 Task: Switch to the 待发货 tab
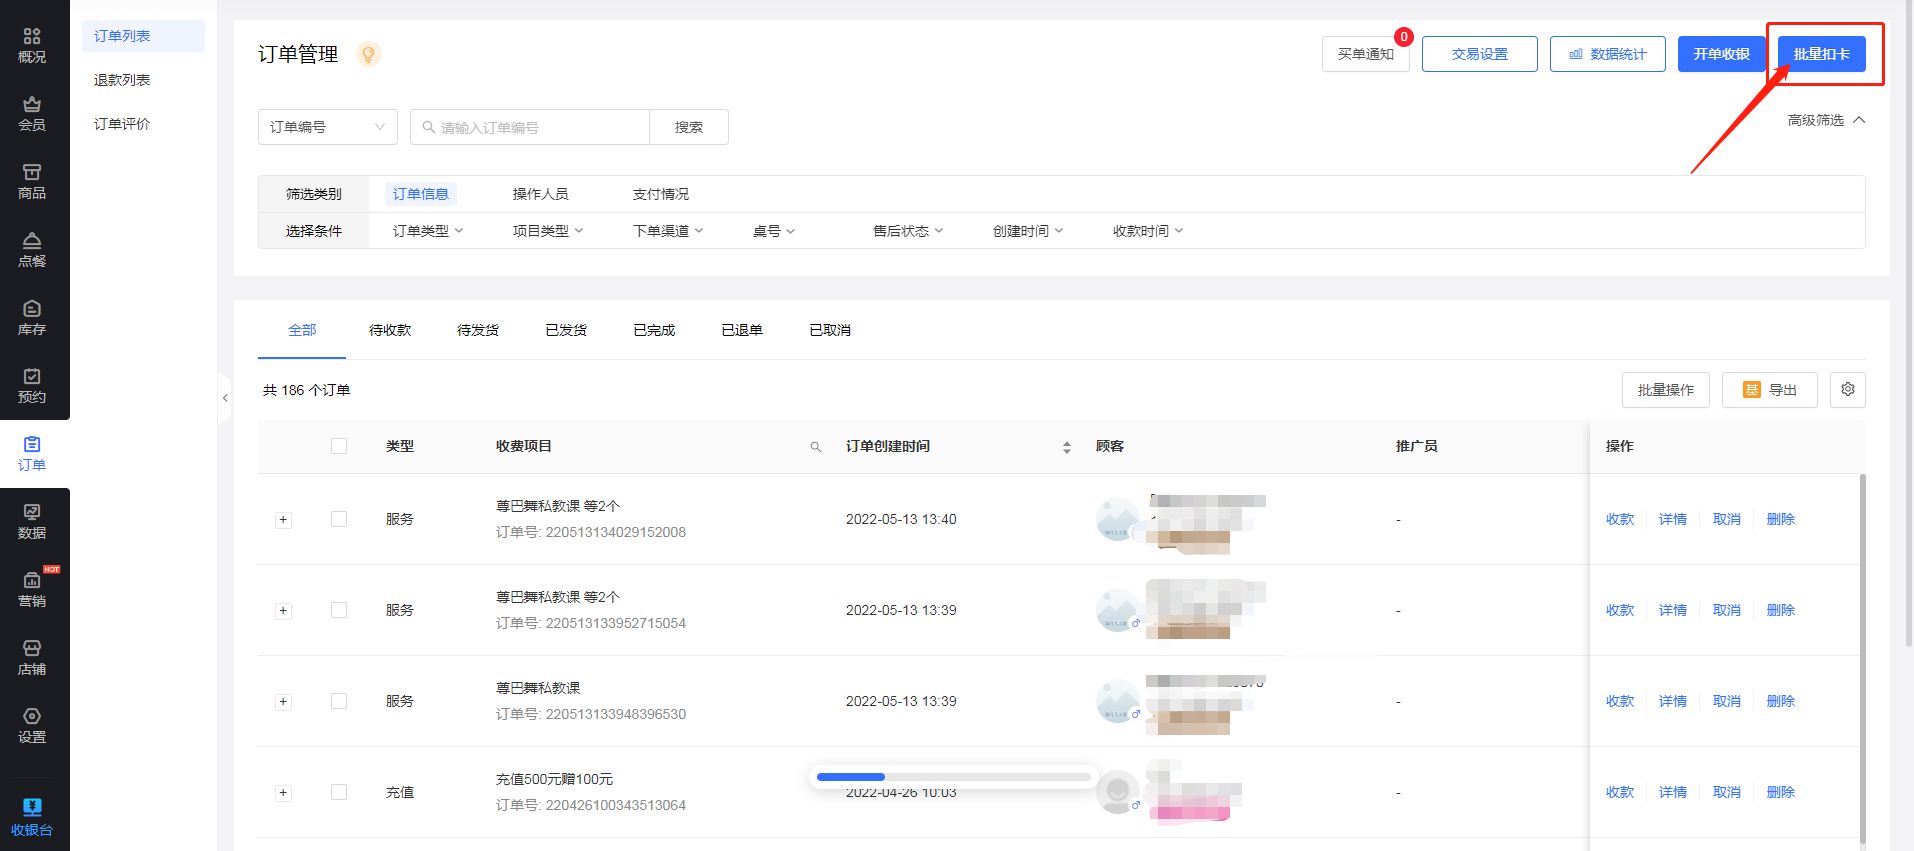(478, 330)
